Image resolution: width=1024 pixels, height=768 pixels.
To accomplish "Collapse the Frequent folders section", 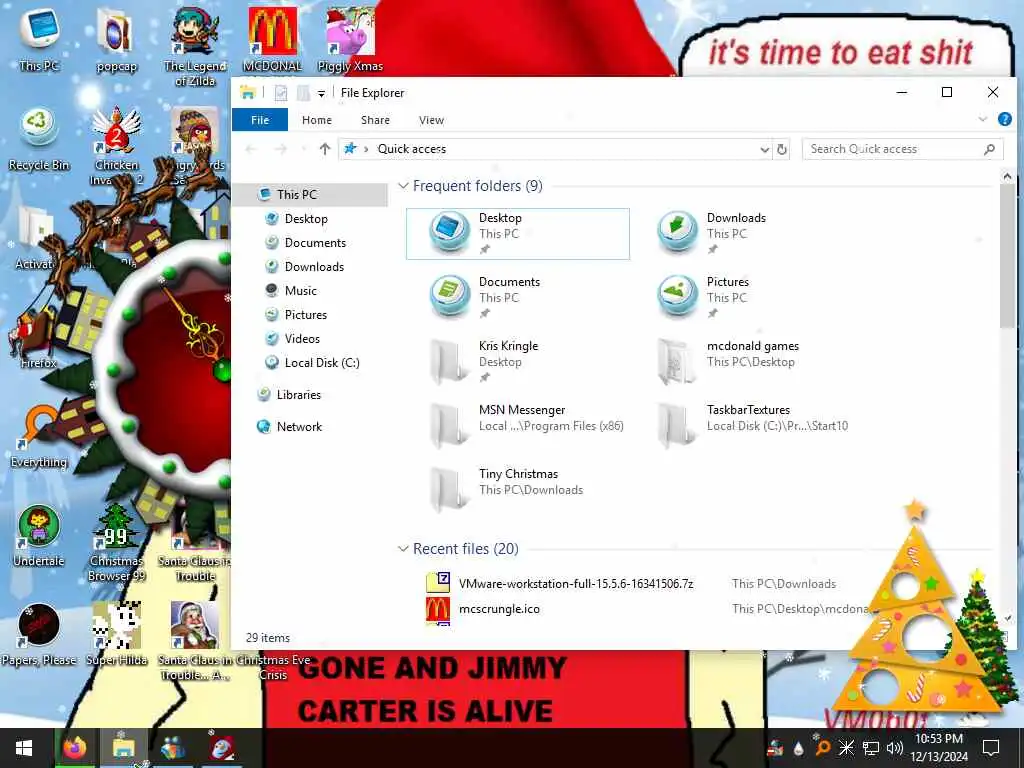I will click(403, 186).
